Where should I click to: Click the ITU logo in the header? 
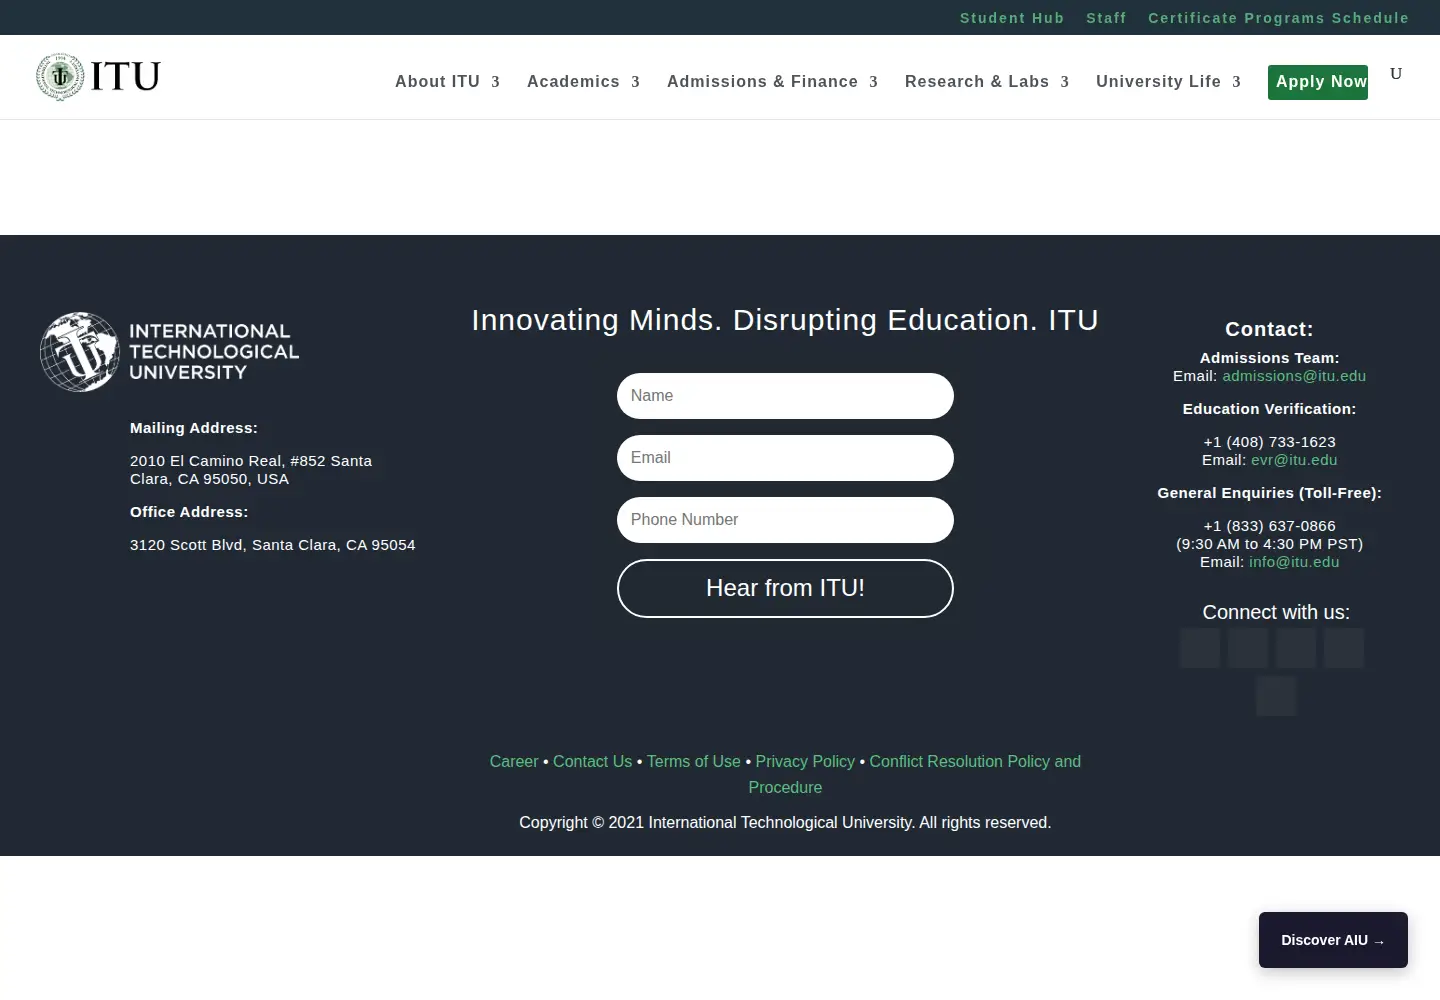(98, 77)
